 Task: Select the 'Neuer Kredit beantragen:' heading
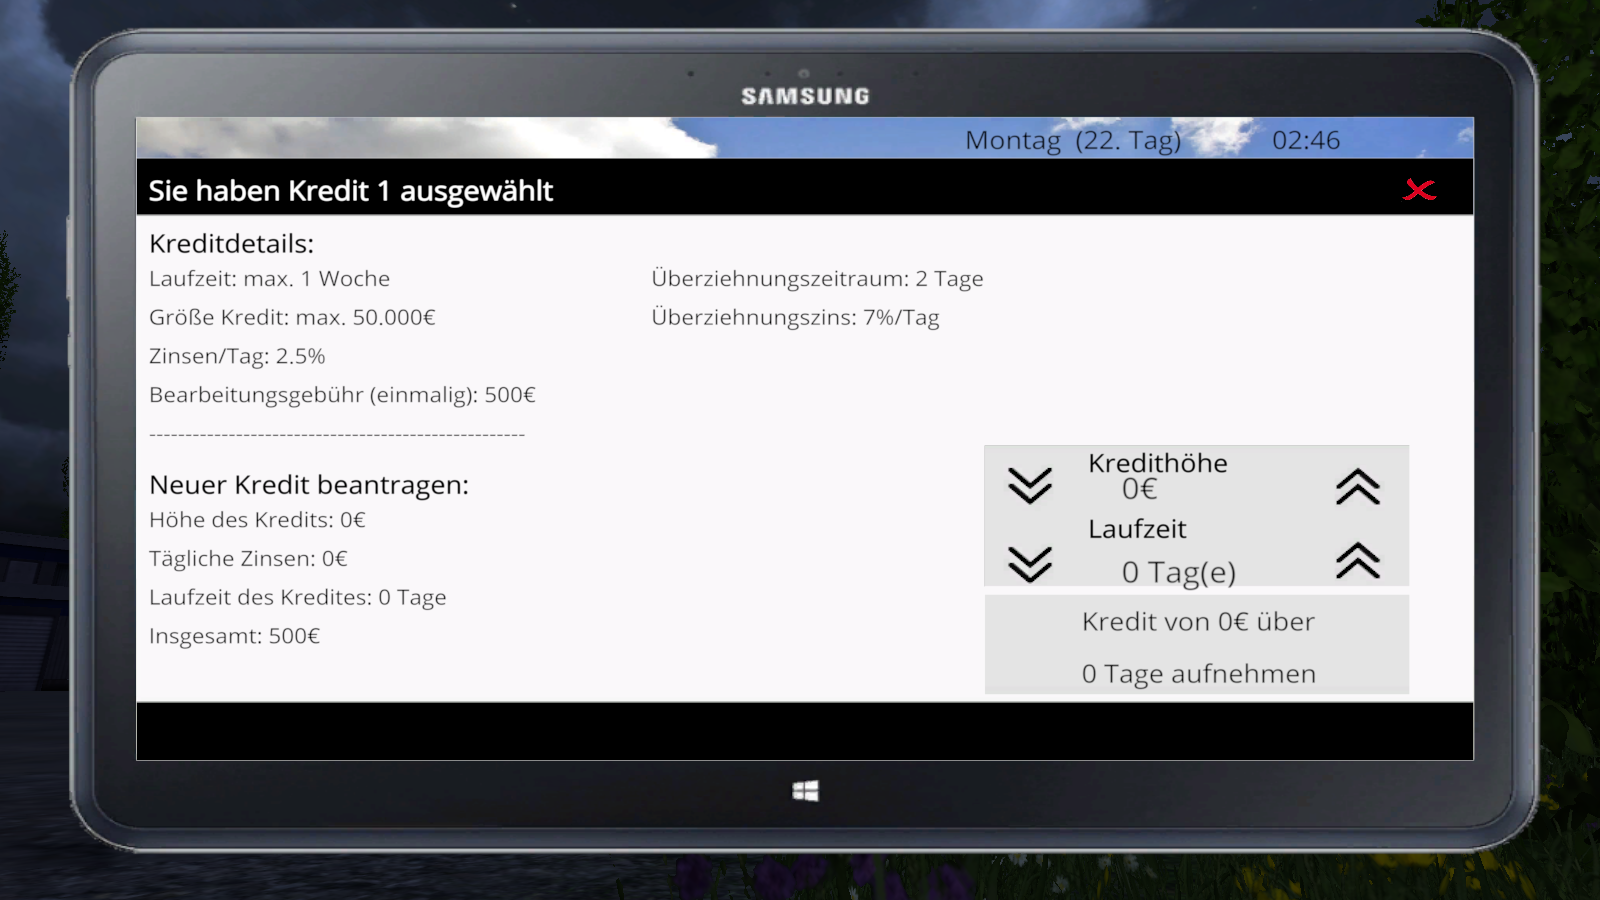pyautogui.click(x=309, y=485)
